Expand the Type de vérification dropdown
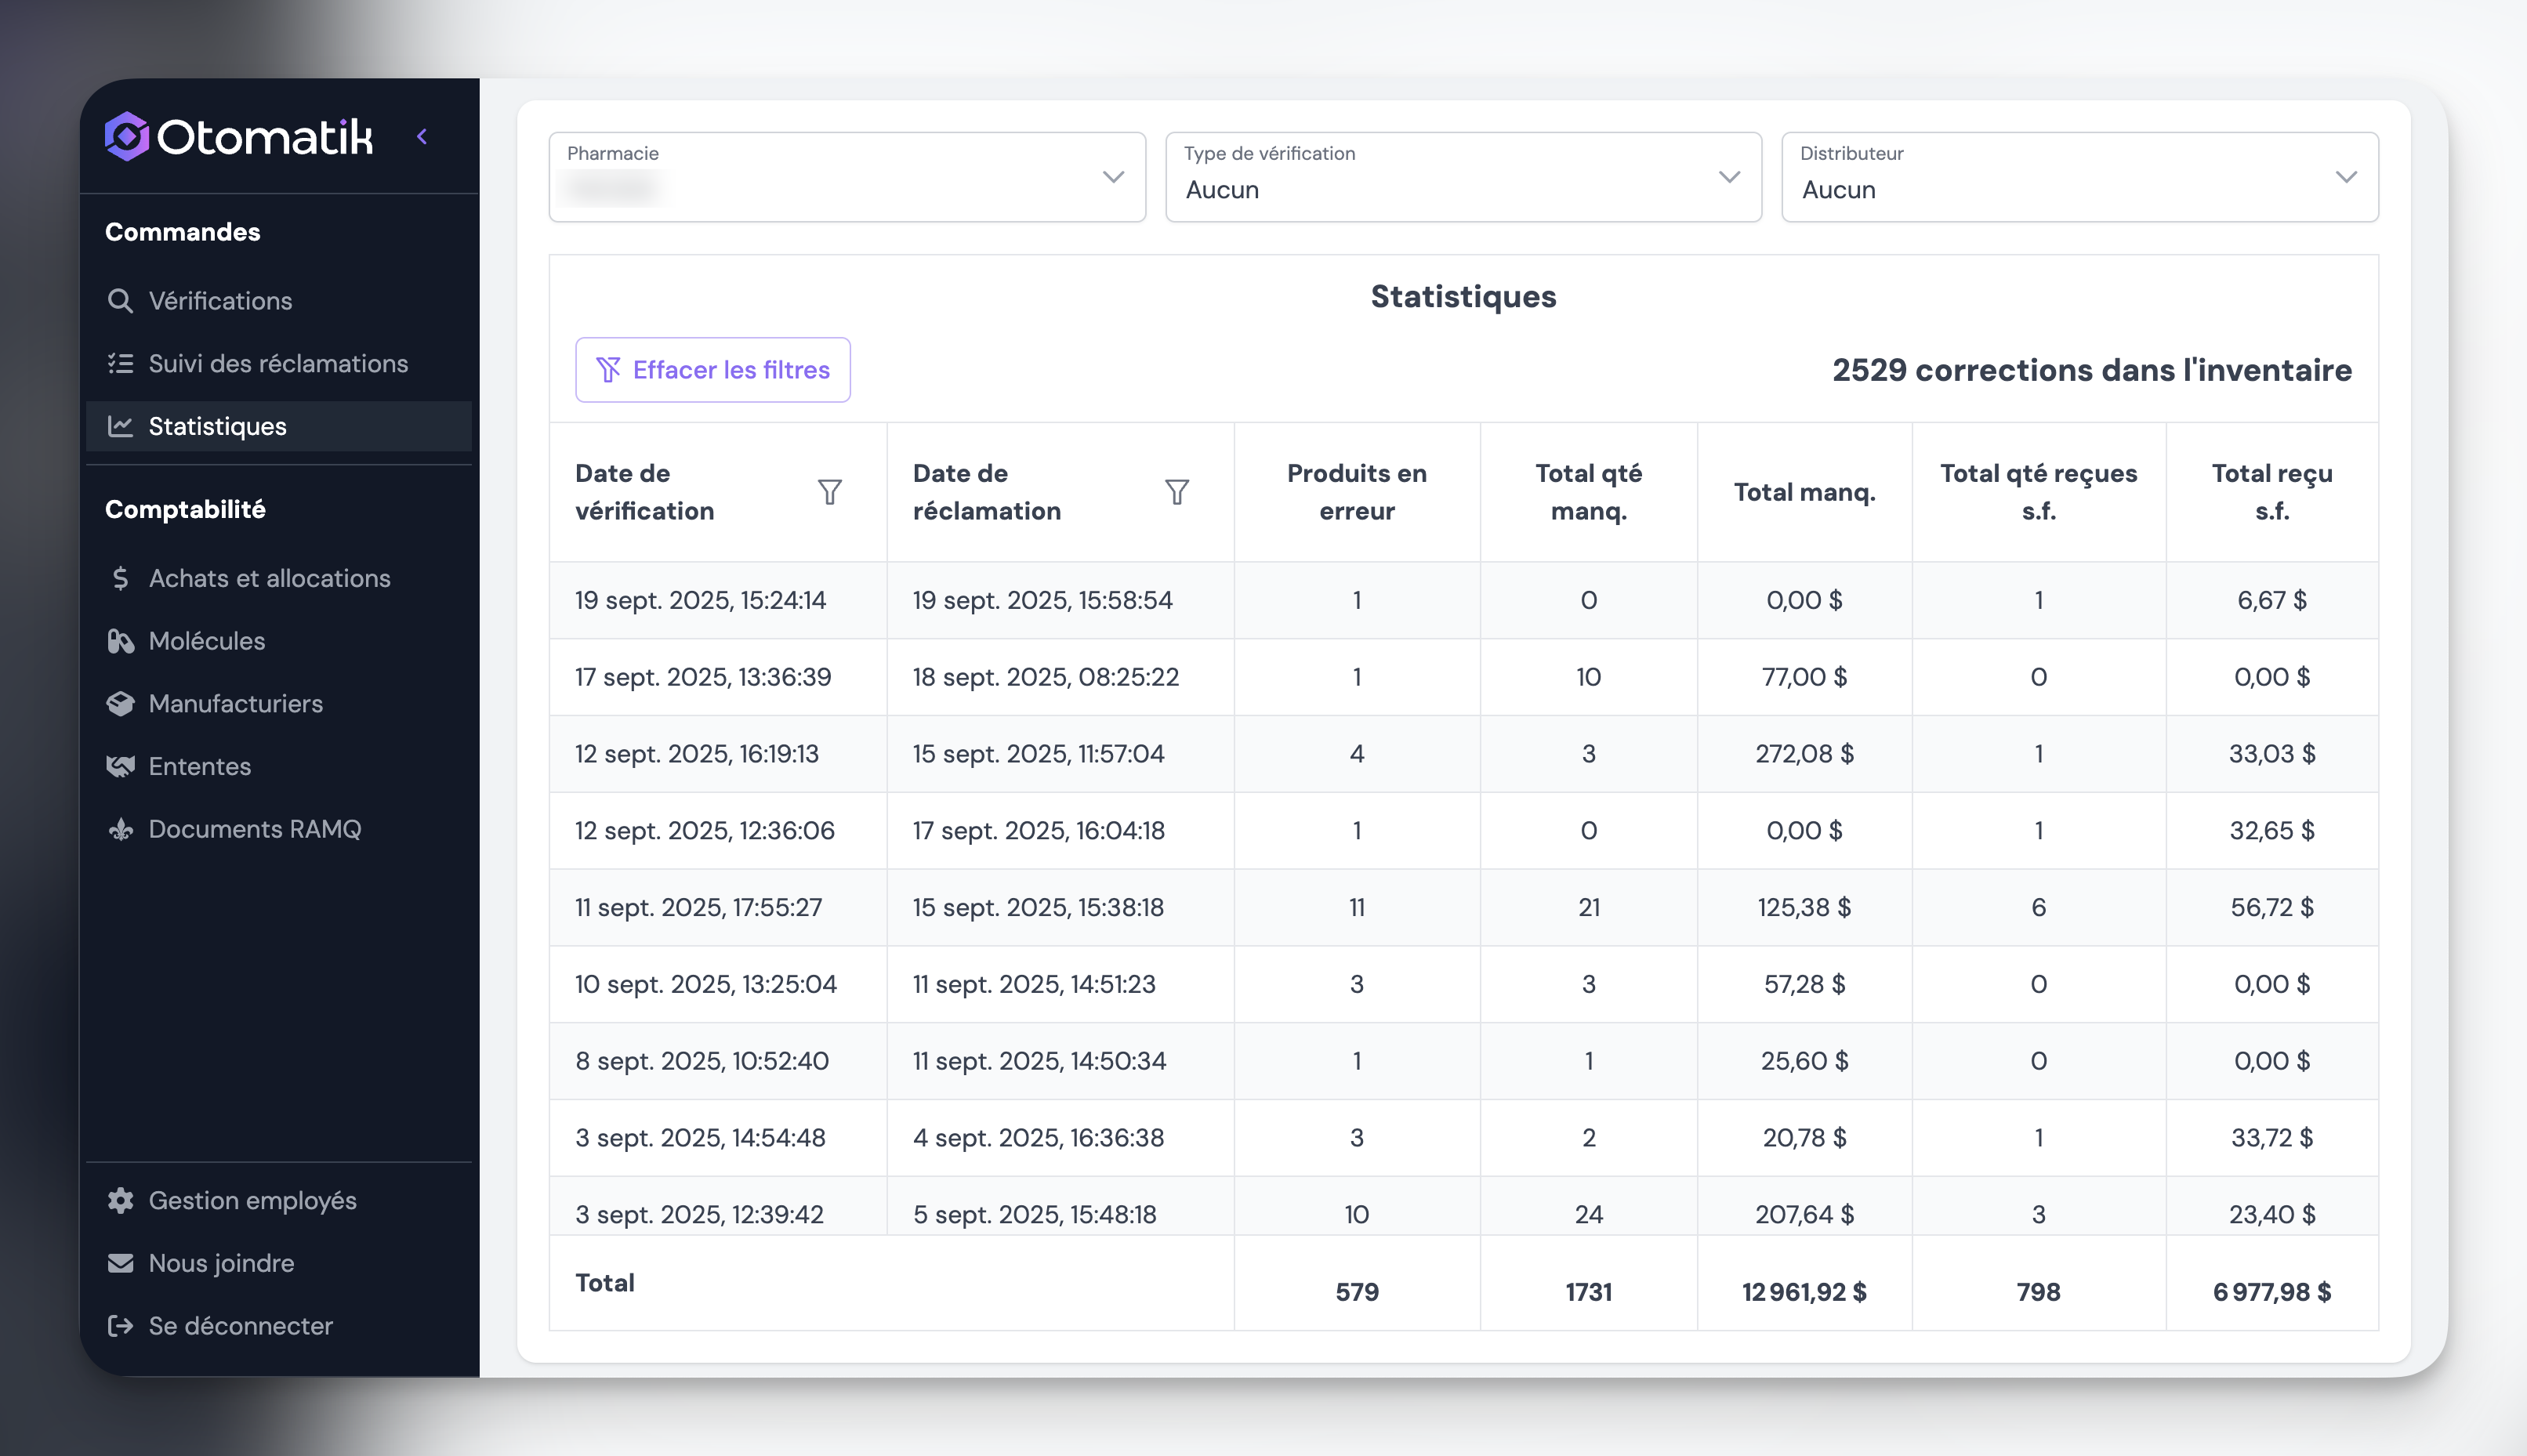This screenshot has height=1456, width=2527. coord(1462,177)
